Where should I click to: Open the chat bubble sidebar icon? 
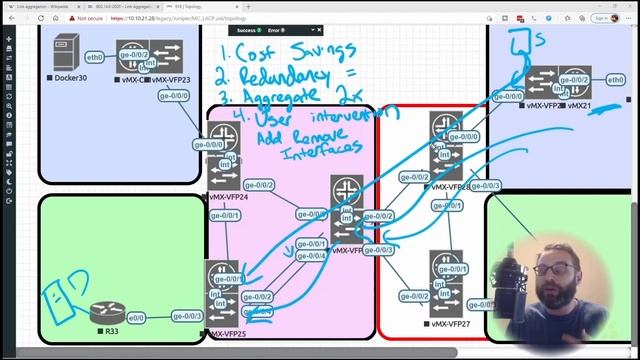9,144
